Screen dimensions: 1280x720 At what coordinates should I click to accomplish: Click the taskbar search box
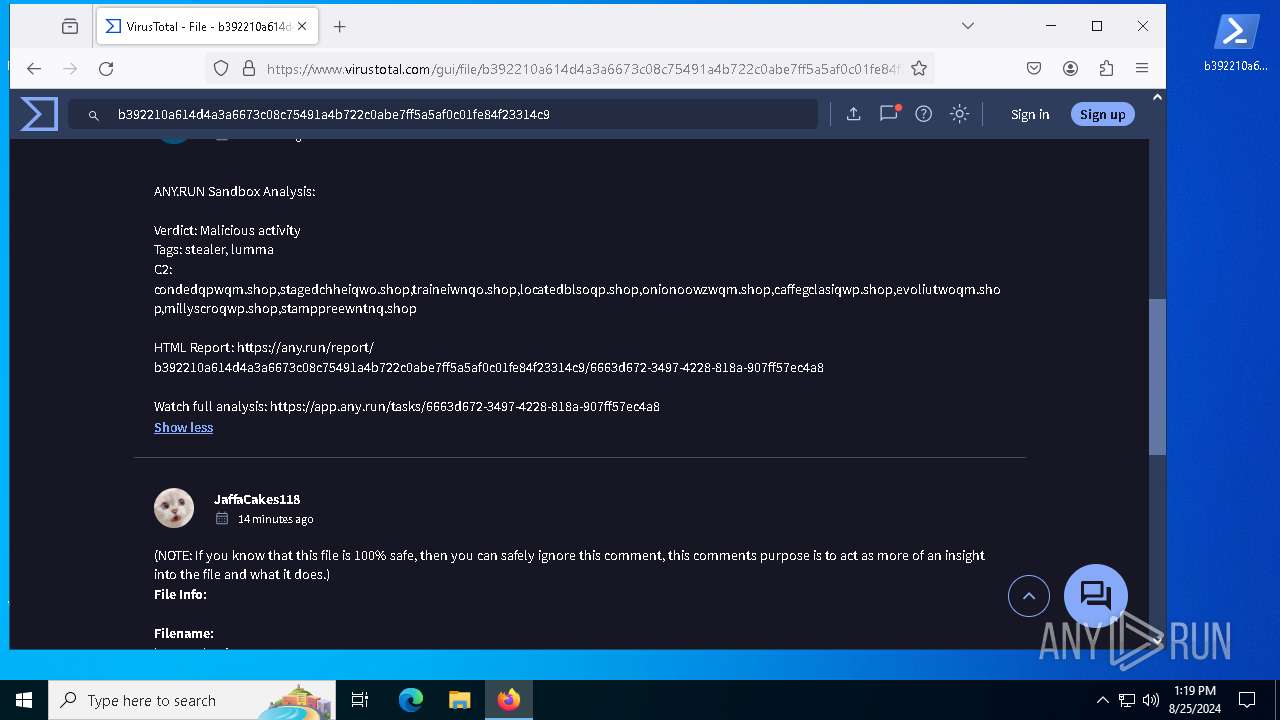pos(192,700)
